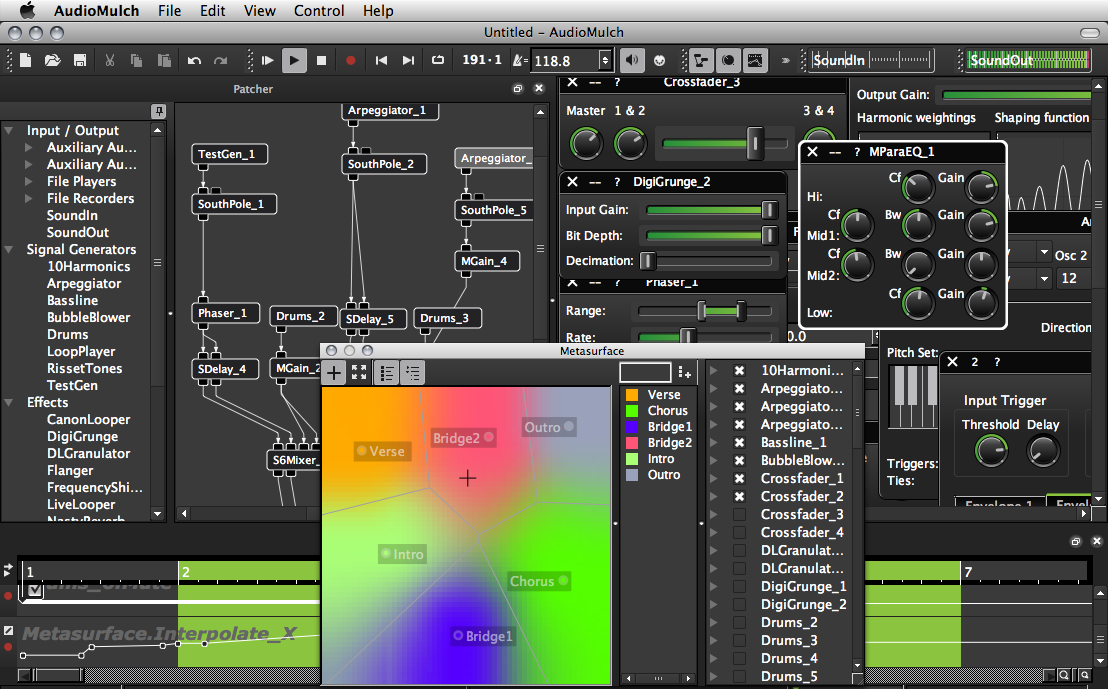Toggle the loop playback icon
Image resolution: width=1108 pixels, height=689 pixels.
click(x=437, y=60)
